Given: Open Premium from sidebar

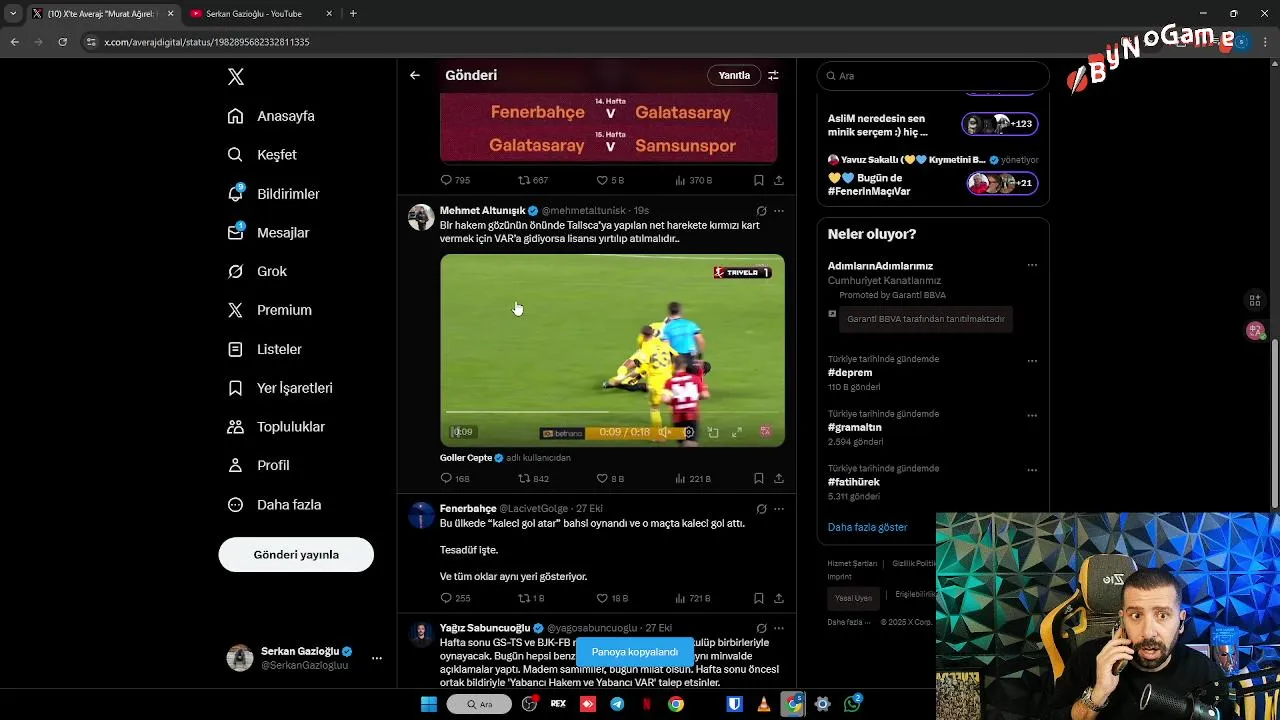Looking at the screenshot, I should tap(269, 310).
